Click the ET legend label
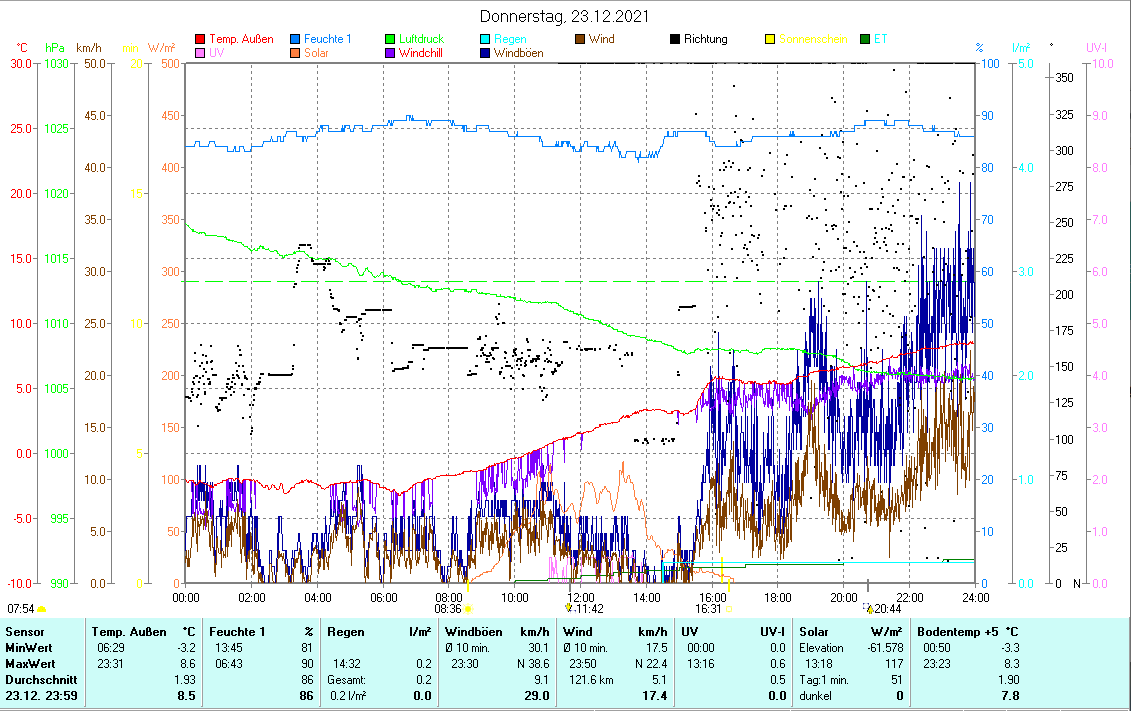 click(880, 40)
